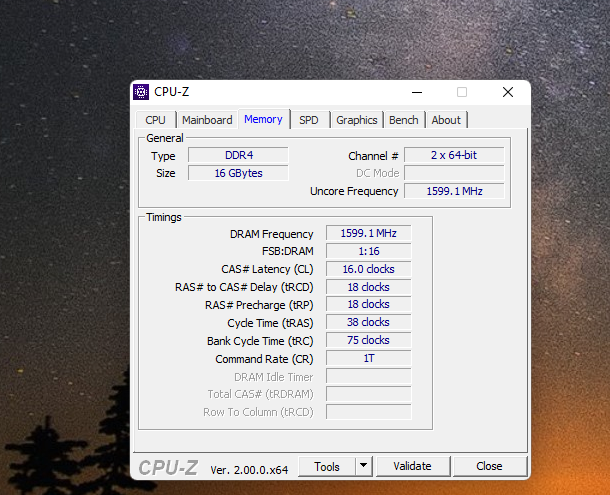Click the FSB:DRAM 1:16 value
Image resolution: width=610 pixels, height=495 pixels.
point(368,251)
